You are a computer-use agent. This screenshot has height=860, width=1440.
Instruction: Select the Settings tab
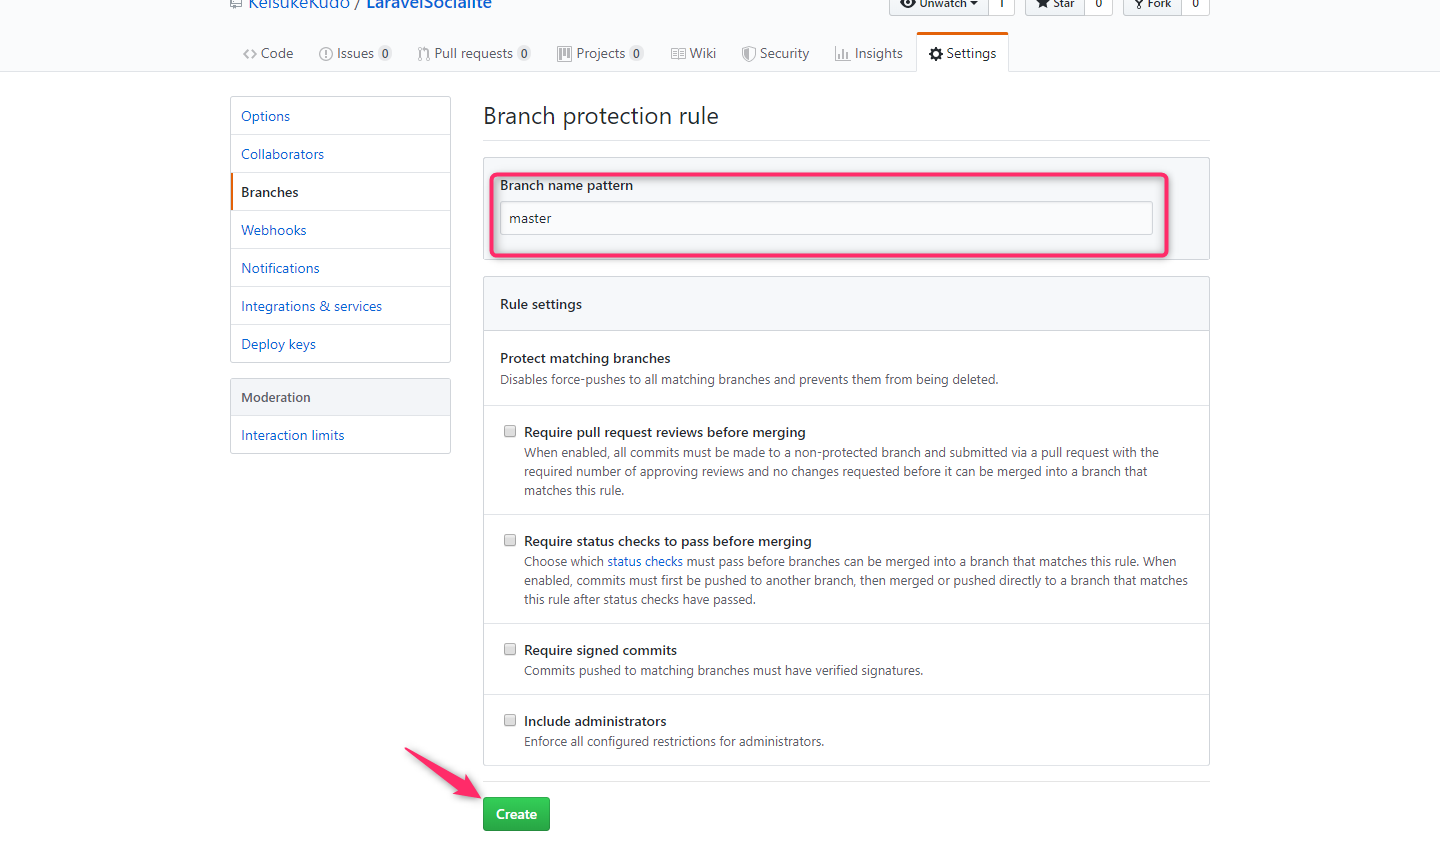(962, 53)
